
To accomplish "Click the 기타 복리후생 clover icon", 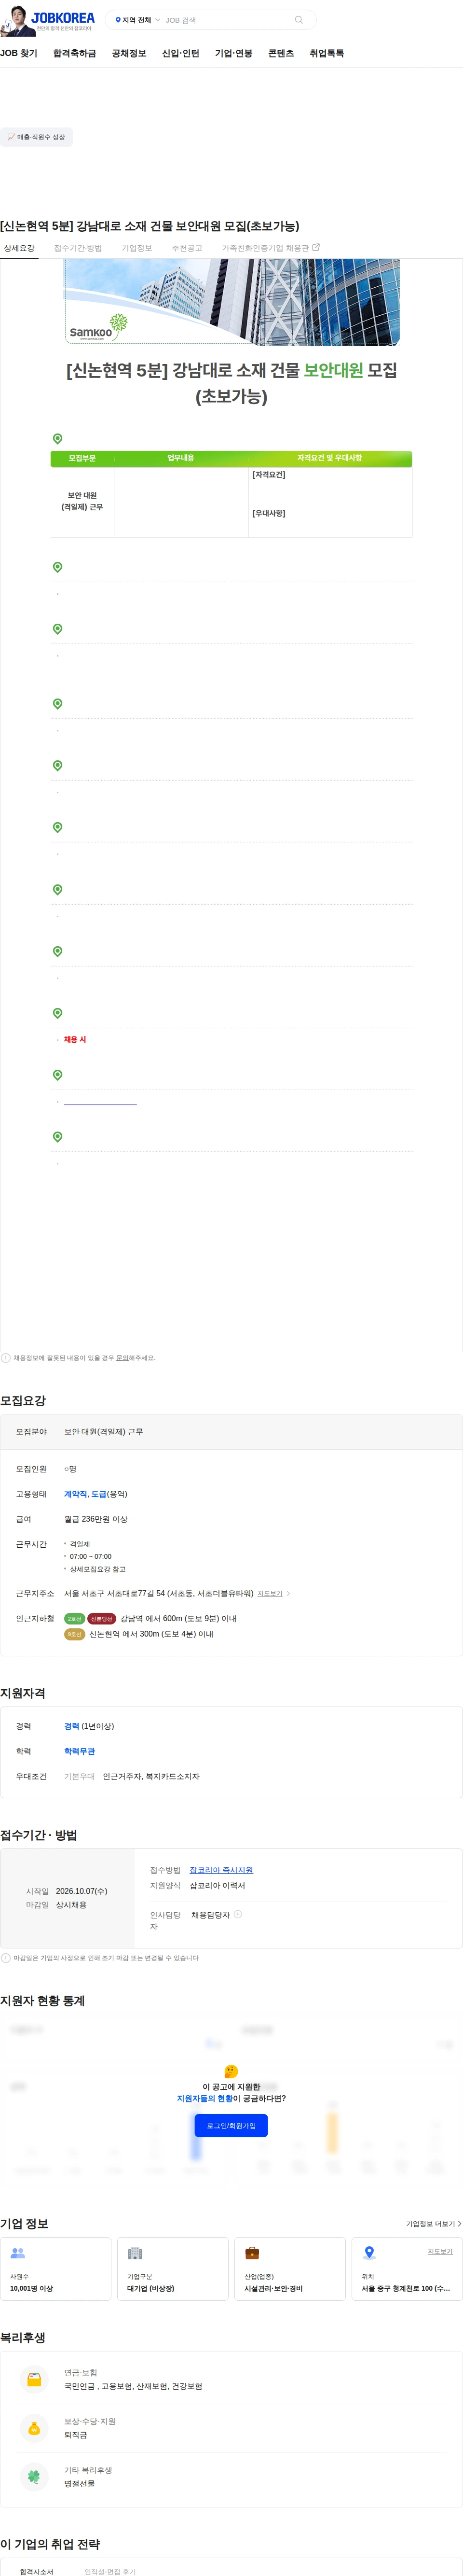I will [x=34, y=2477].
